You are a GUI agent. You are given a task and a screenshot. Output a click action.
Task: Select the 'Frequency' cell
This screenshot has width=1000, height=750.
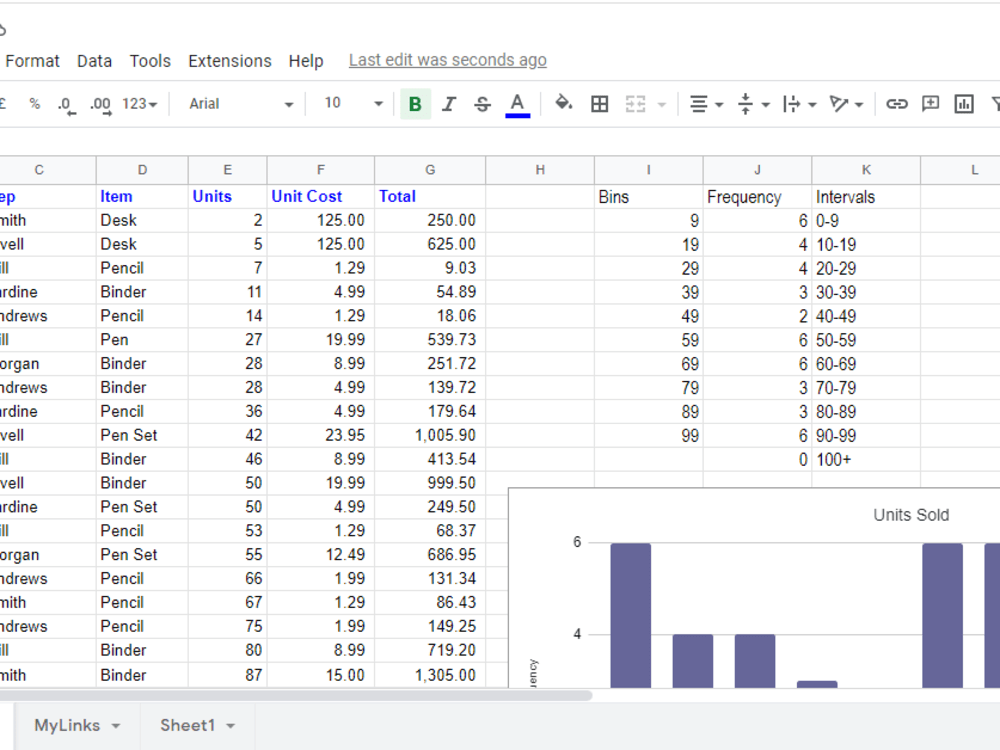tap(758, 197)
